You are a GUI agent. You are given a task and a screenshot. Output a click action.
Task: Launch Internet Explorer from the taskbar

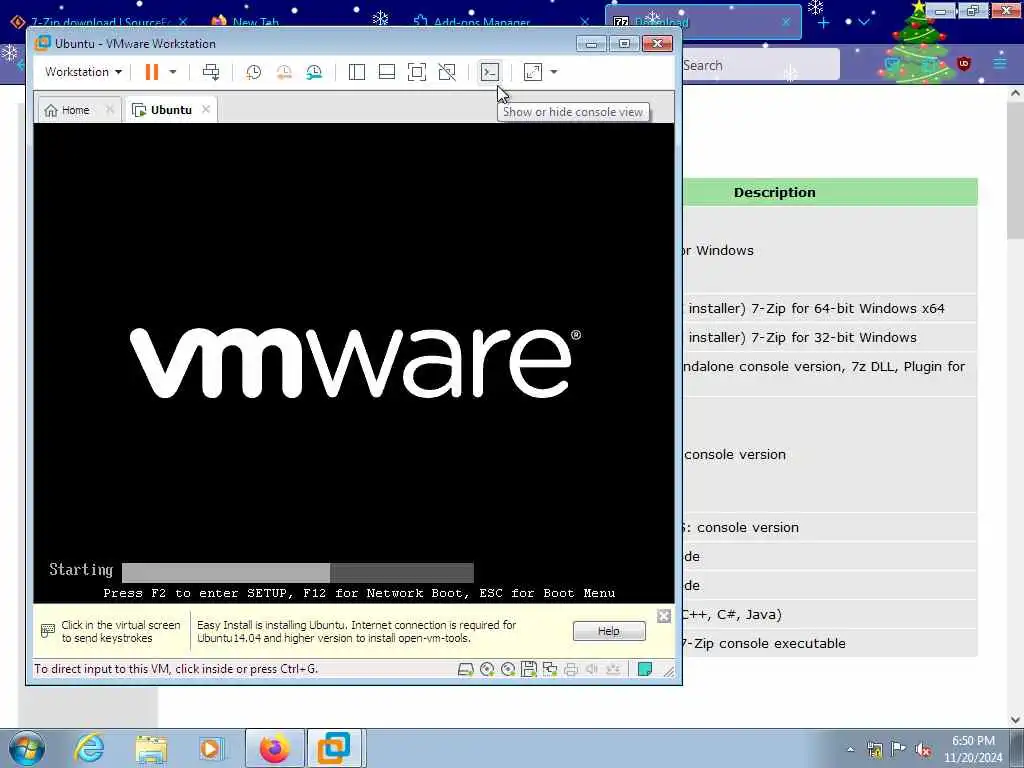[x=89, y=748]
